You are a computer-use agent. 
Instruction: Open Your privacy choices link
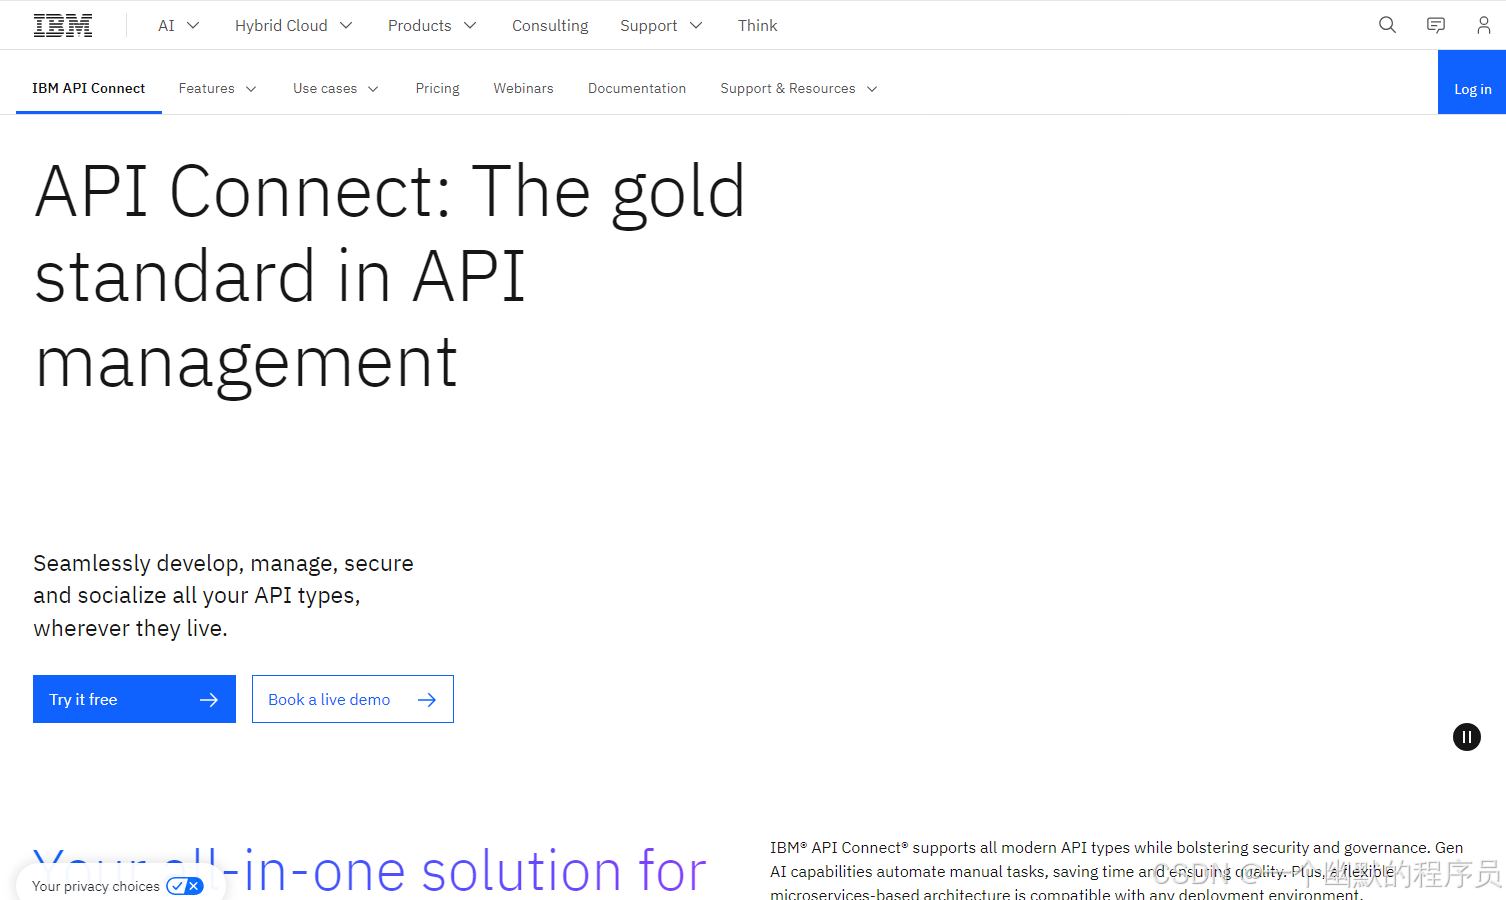click(96, 886)
